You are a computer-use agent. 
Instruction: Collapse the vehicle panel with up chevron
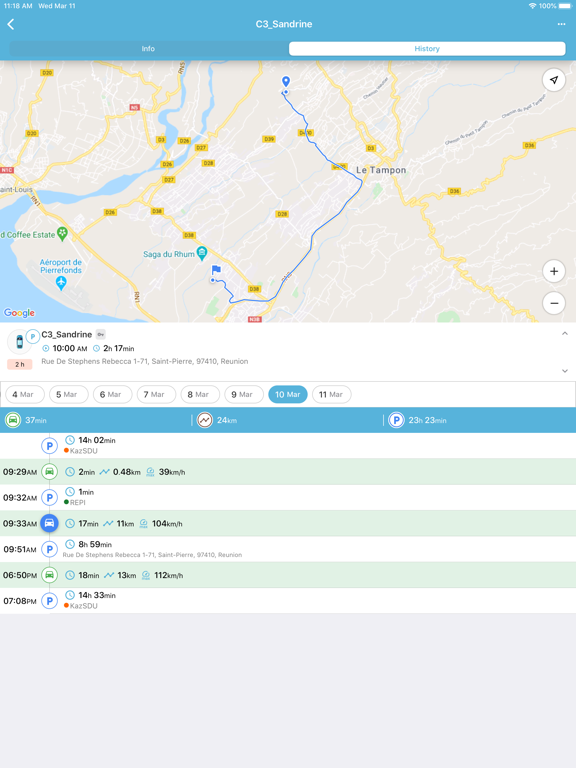click(565, 334)
